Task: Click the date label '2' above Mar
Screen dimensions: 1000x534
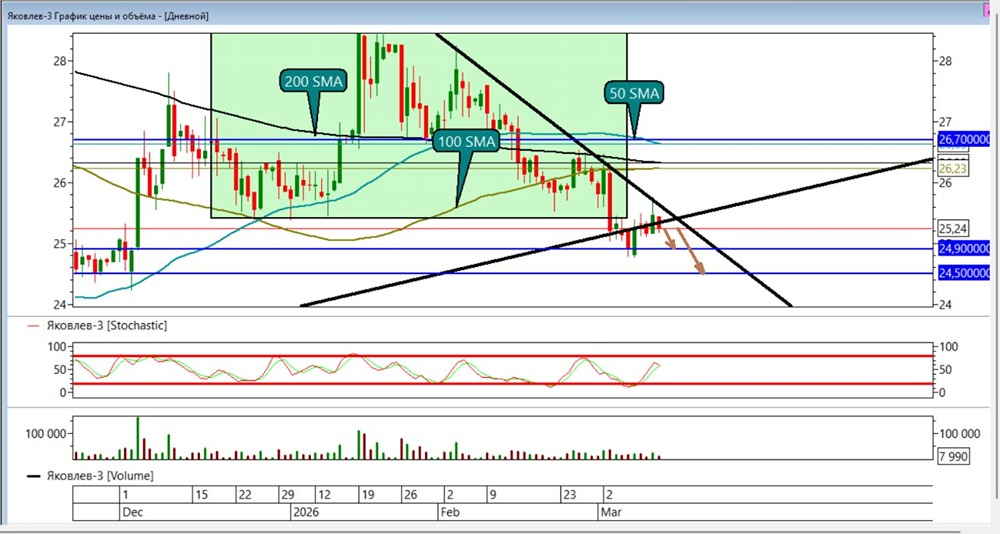Action: (609, 494)
